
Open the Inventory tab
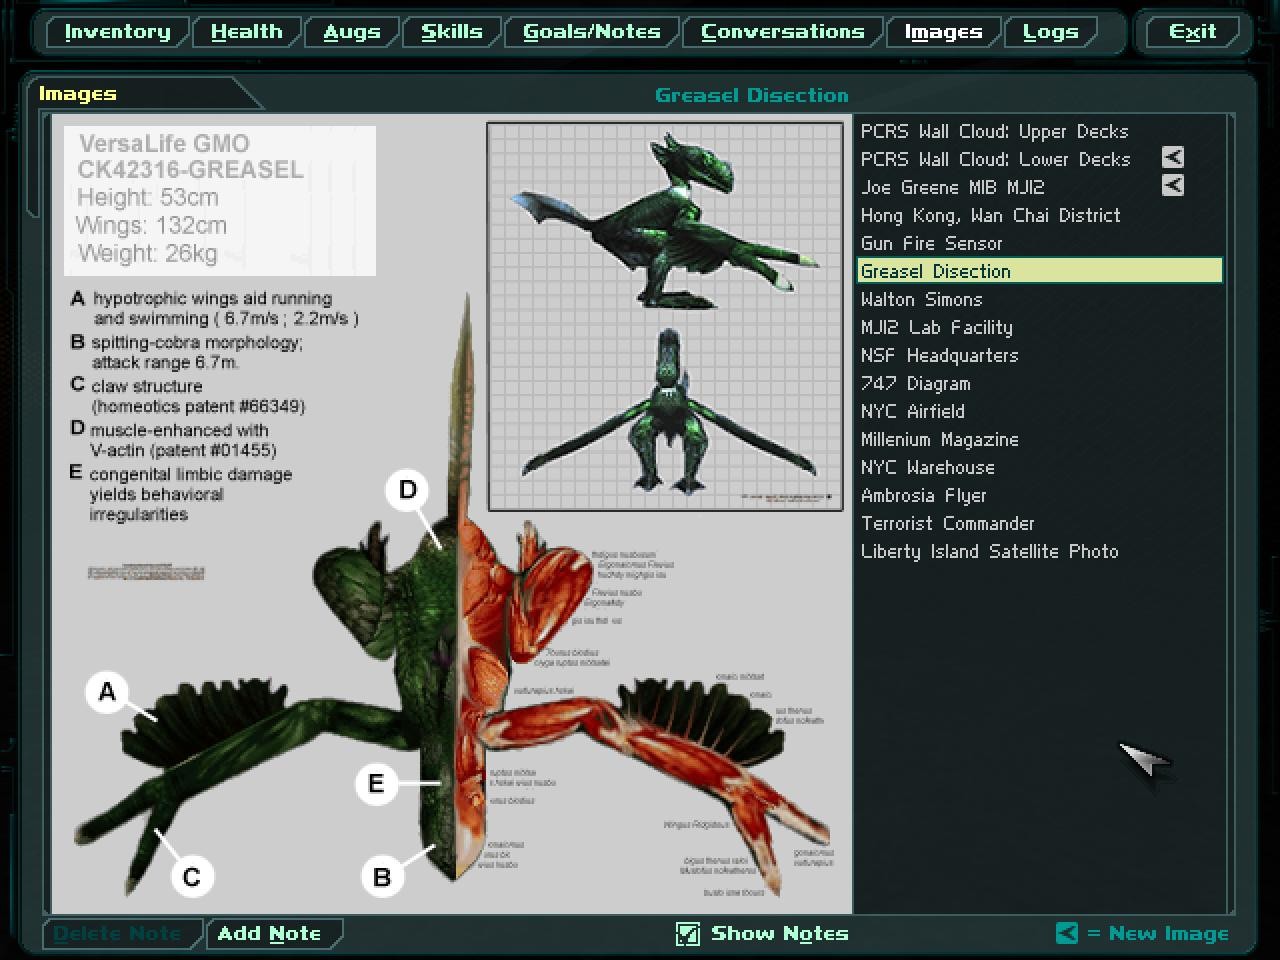117,32
